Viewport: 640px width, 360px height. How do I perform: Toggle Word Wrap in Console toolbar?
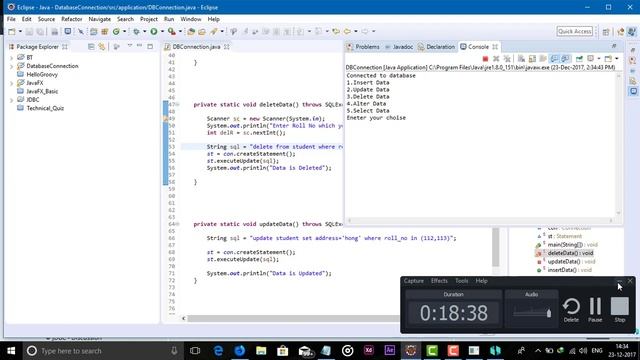point(543,59)
